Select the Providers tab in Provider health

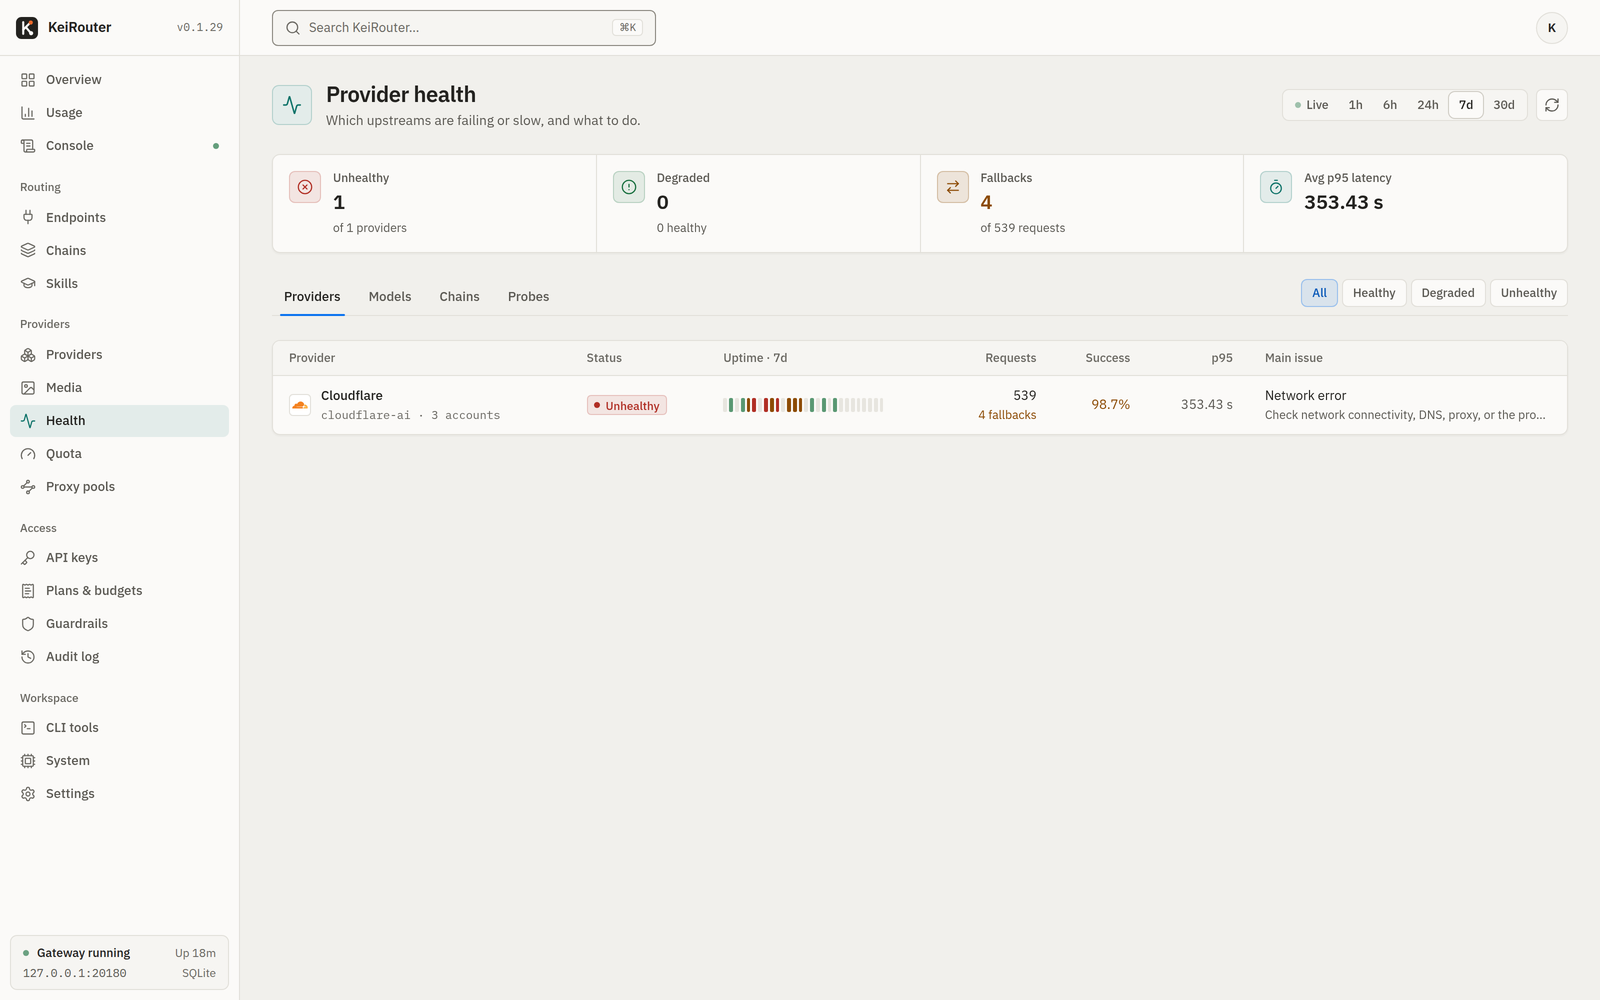(x=312, y=297)
